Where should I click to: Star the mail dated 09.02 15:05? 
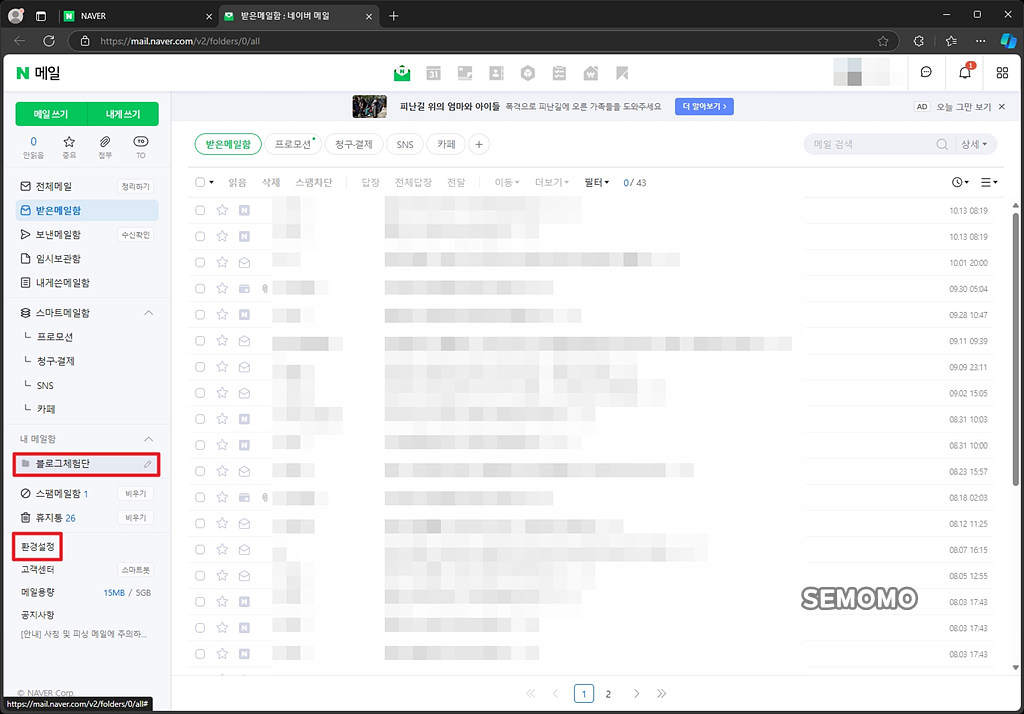(222, 393)
